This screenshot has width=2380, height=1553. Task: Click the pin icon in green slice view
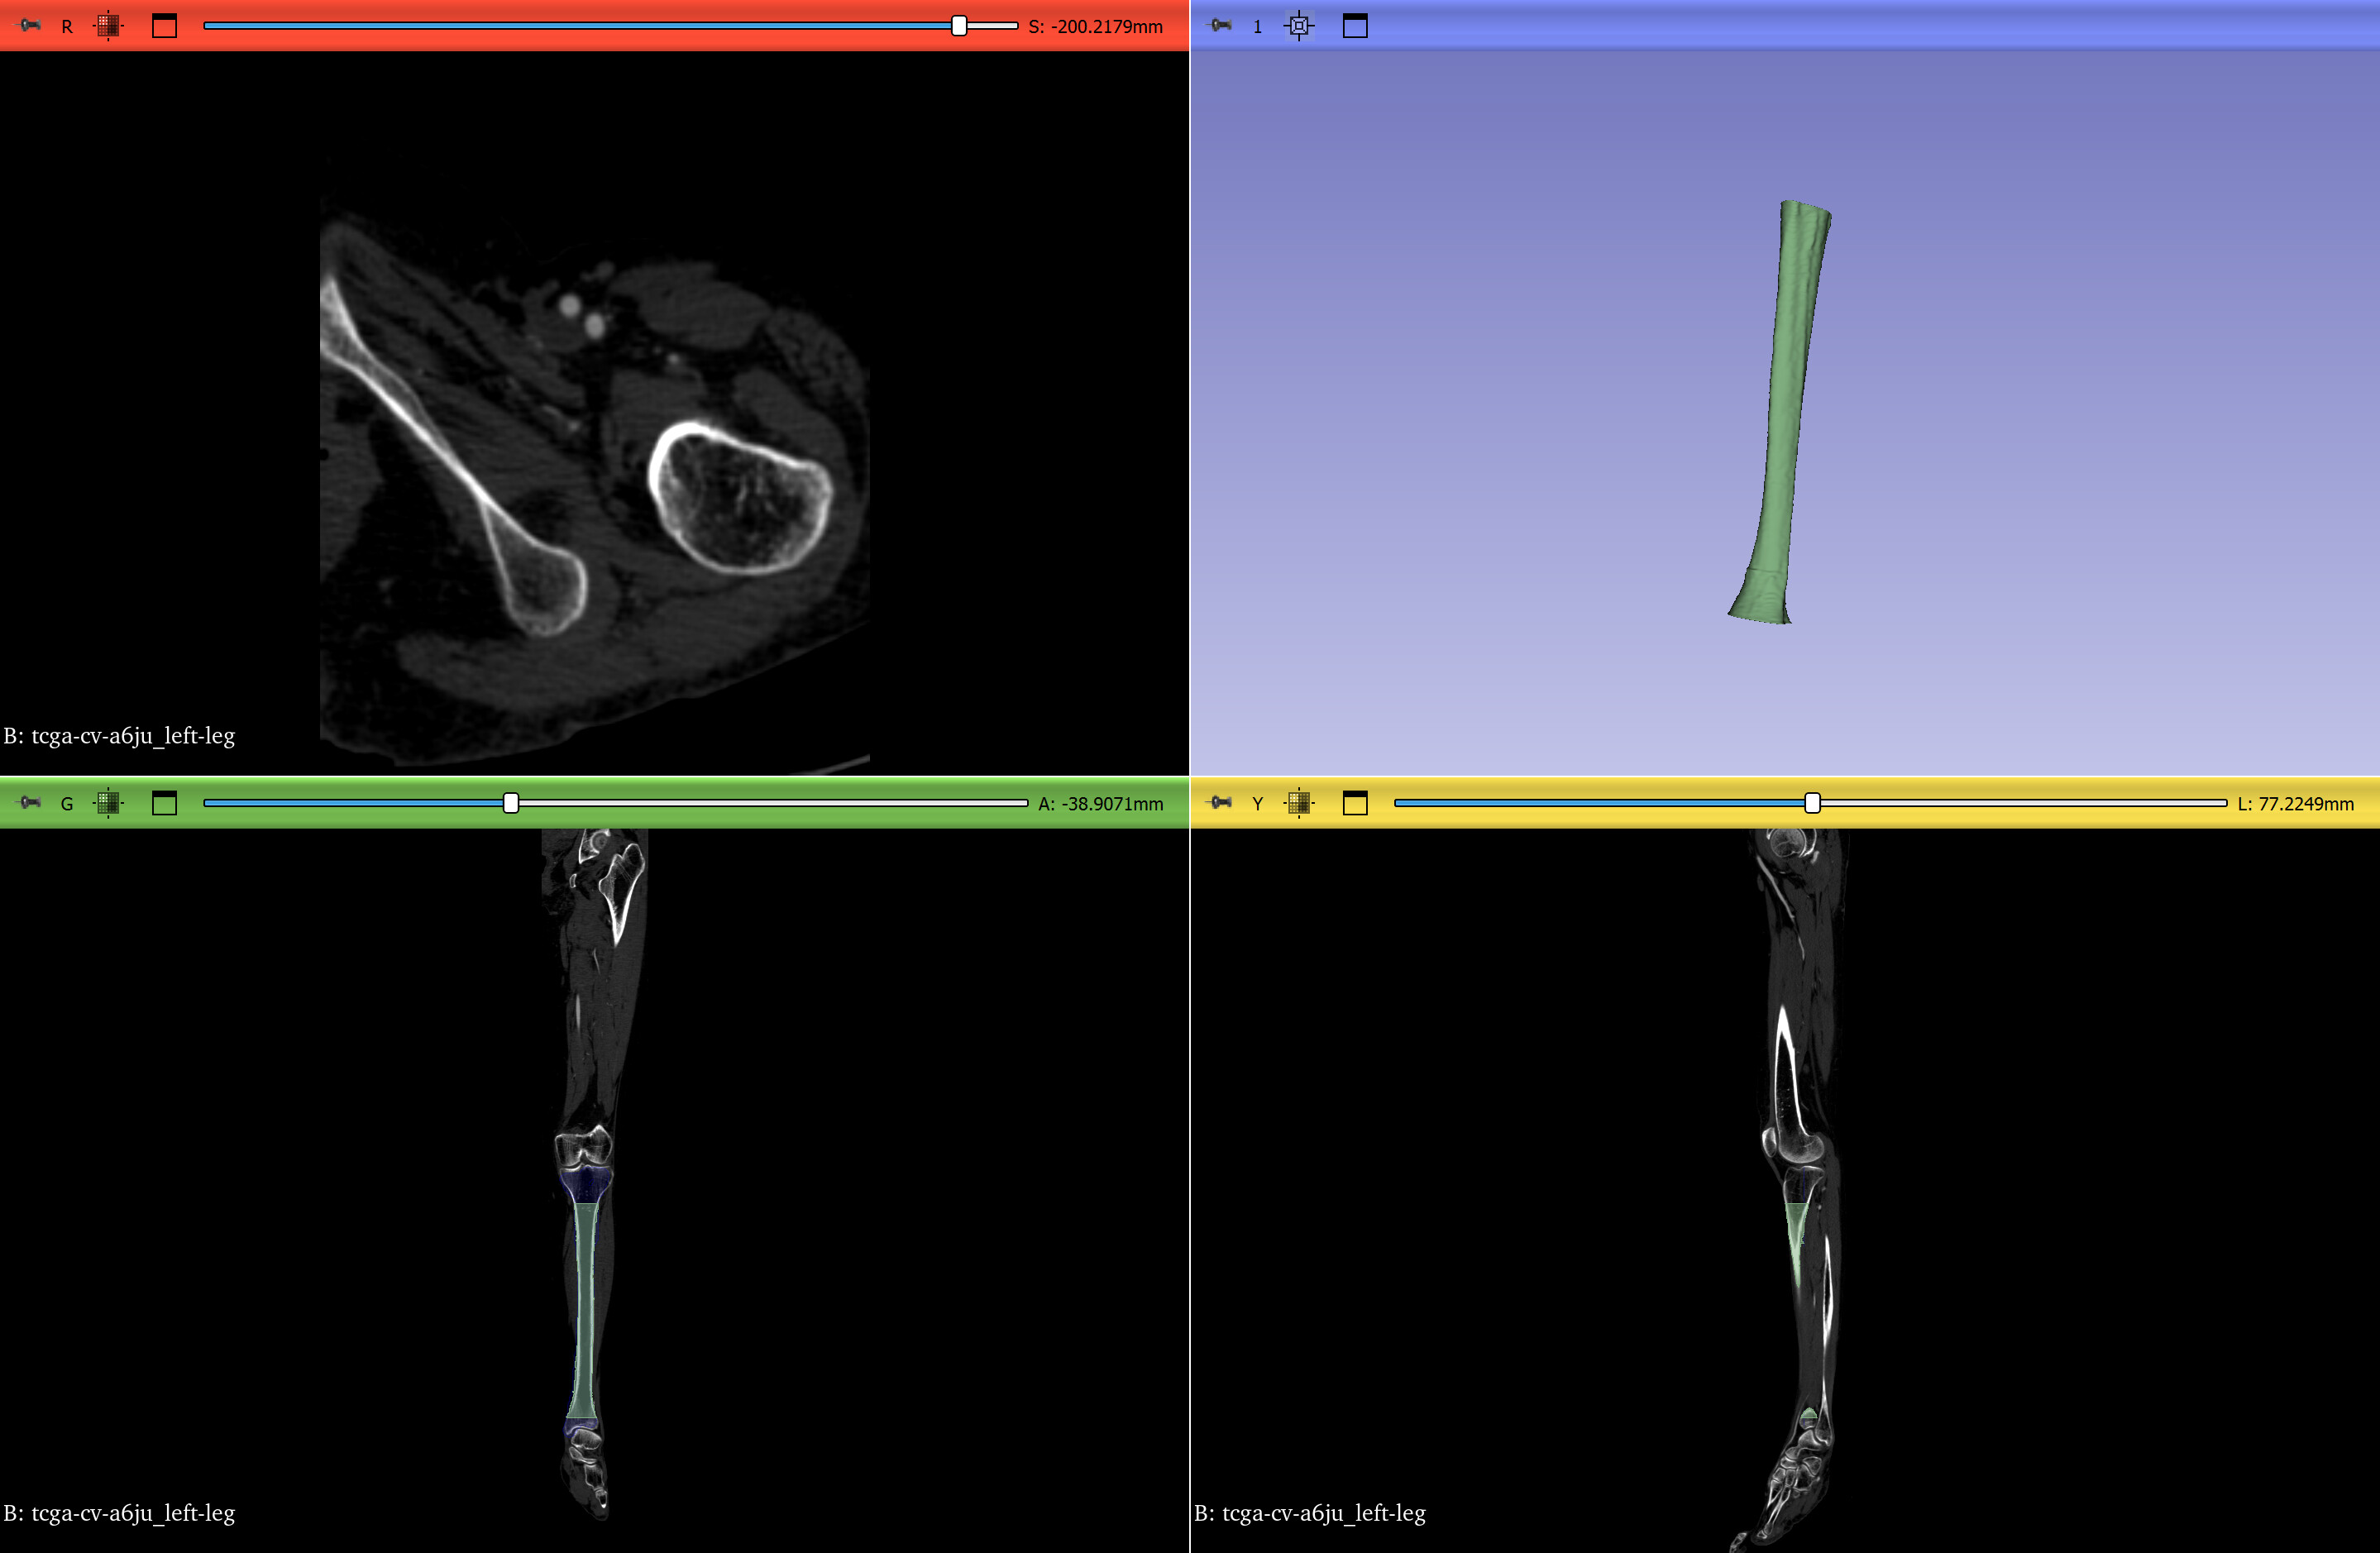tap(30, 803)
